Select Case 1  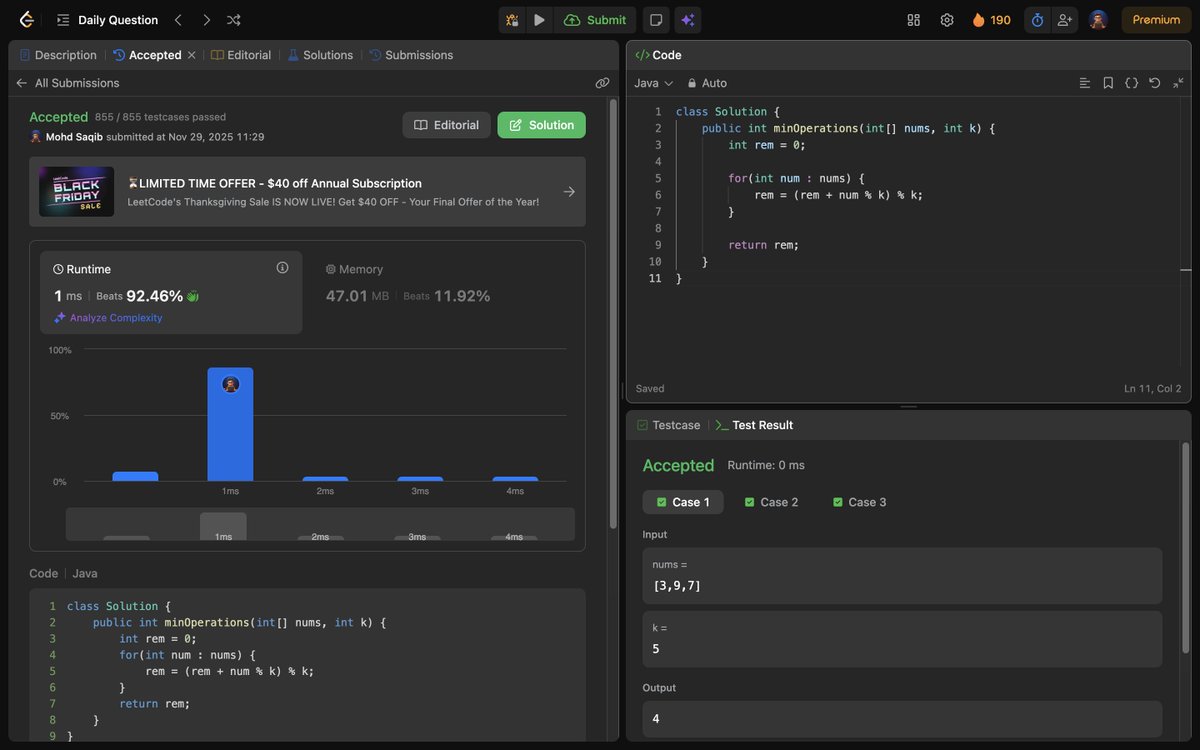click(683, 502)
